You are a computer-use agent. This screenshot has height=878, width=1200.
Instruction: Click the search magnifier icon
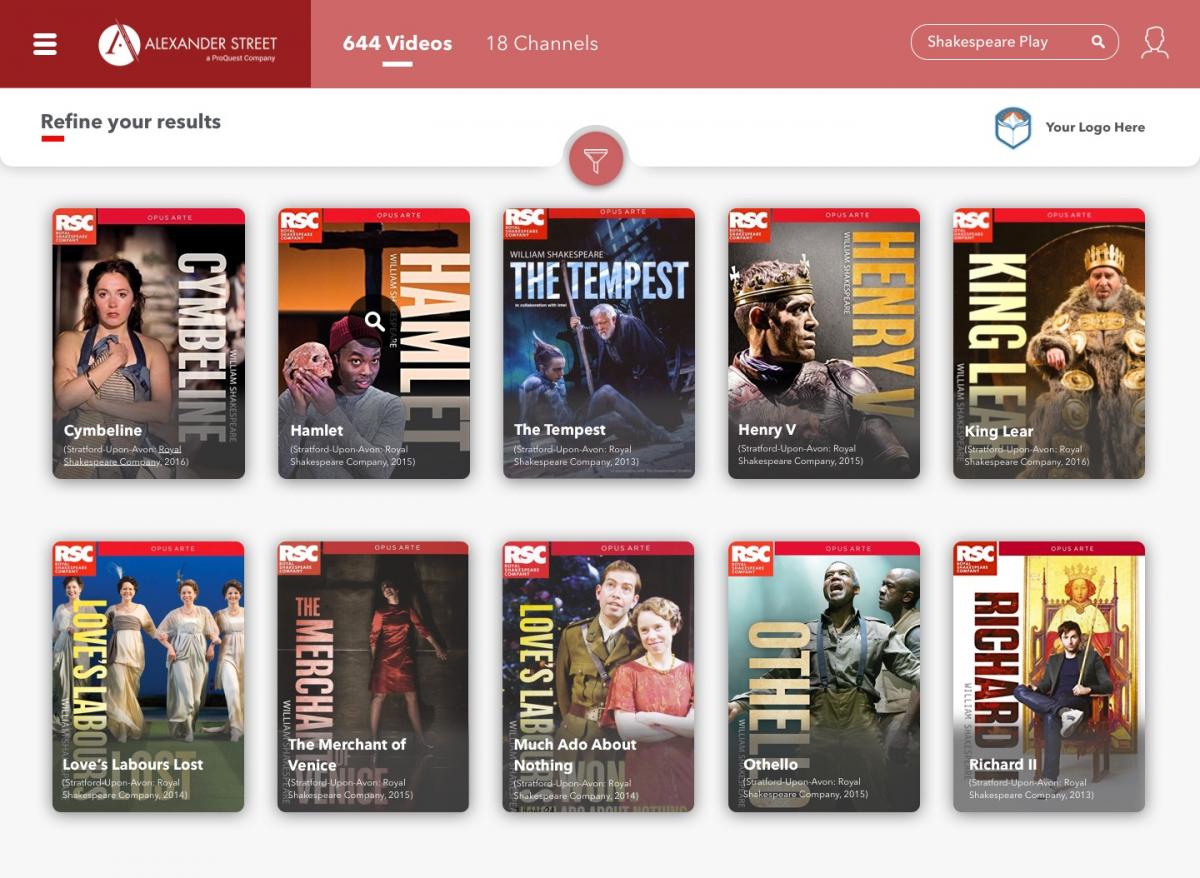pyautogui.click(x=1098, y=42)
